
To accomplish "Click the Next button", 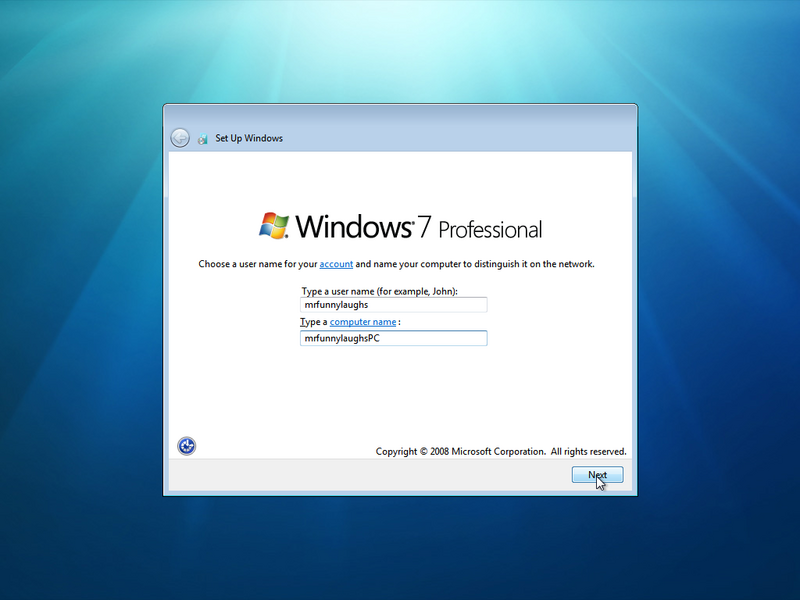I will pyautogui.click(x=597, y=474).
